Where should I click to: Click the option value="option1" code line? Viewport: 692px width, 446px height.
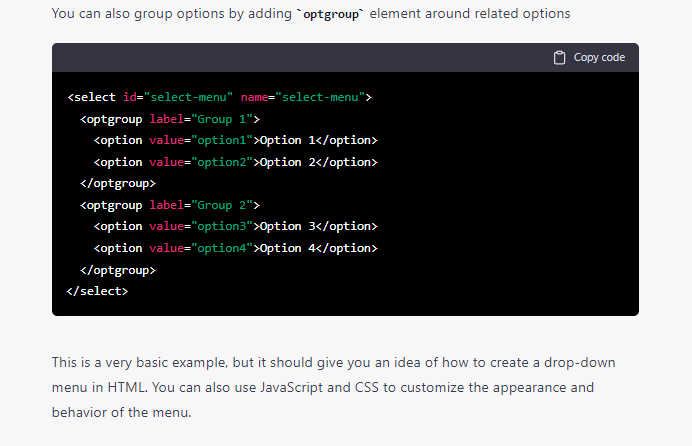pos(236,140)
